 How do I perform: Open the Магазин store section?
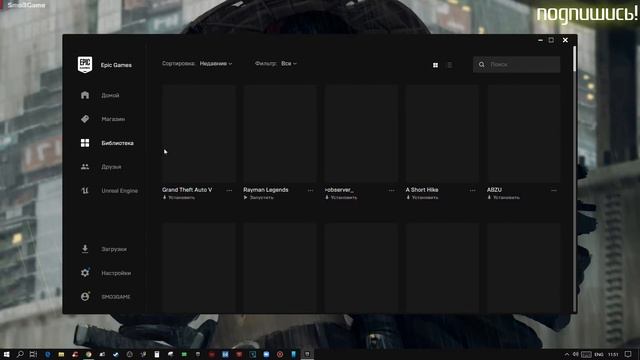[113, 119]
